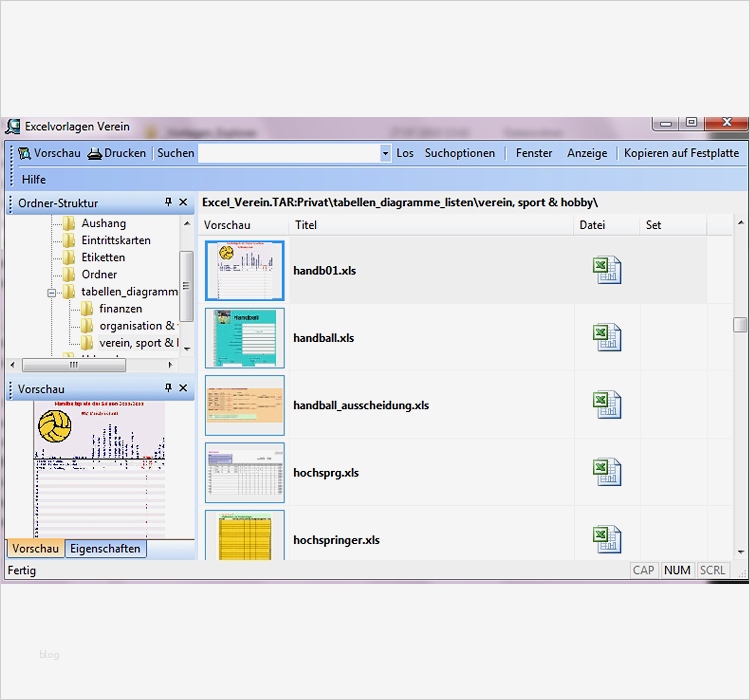This screenshot has height=700, width=750.
Task: Click the Suchen label button
Action: 176,153
